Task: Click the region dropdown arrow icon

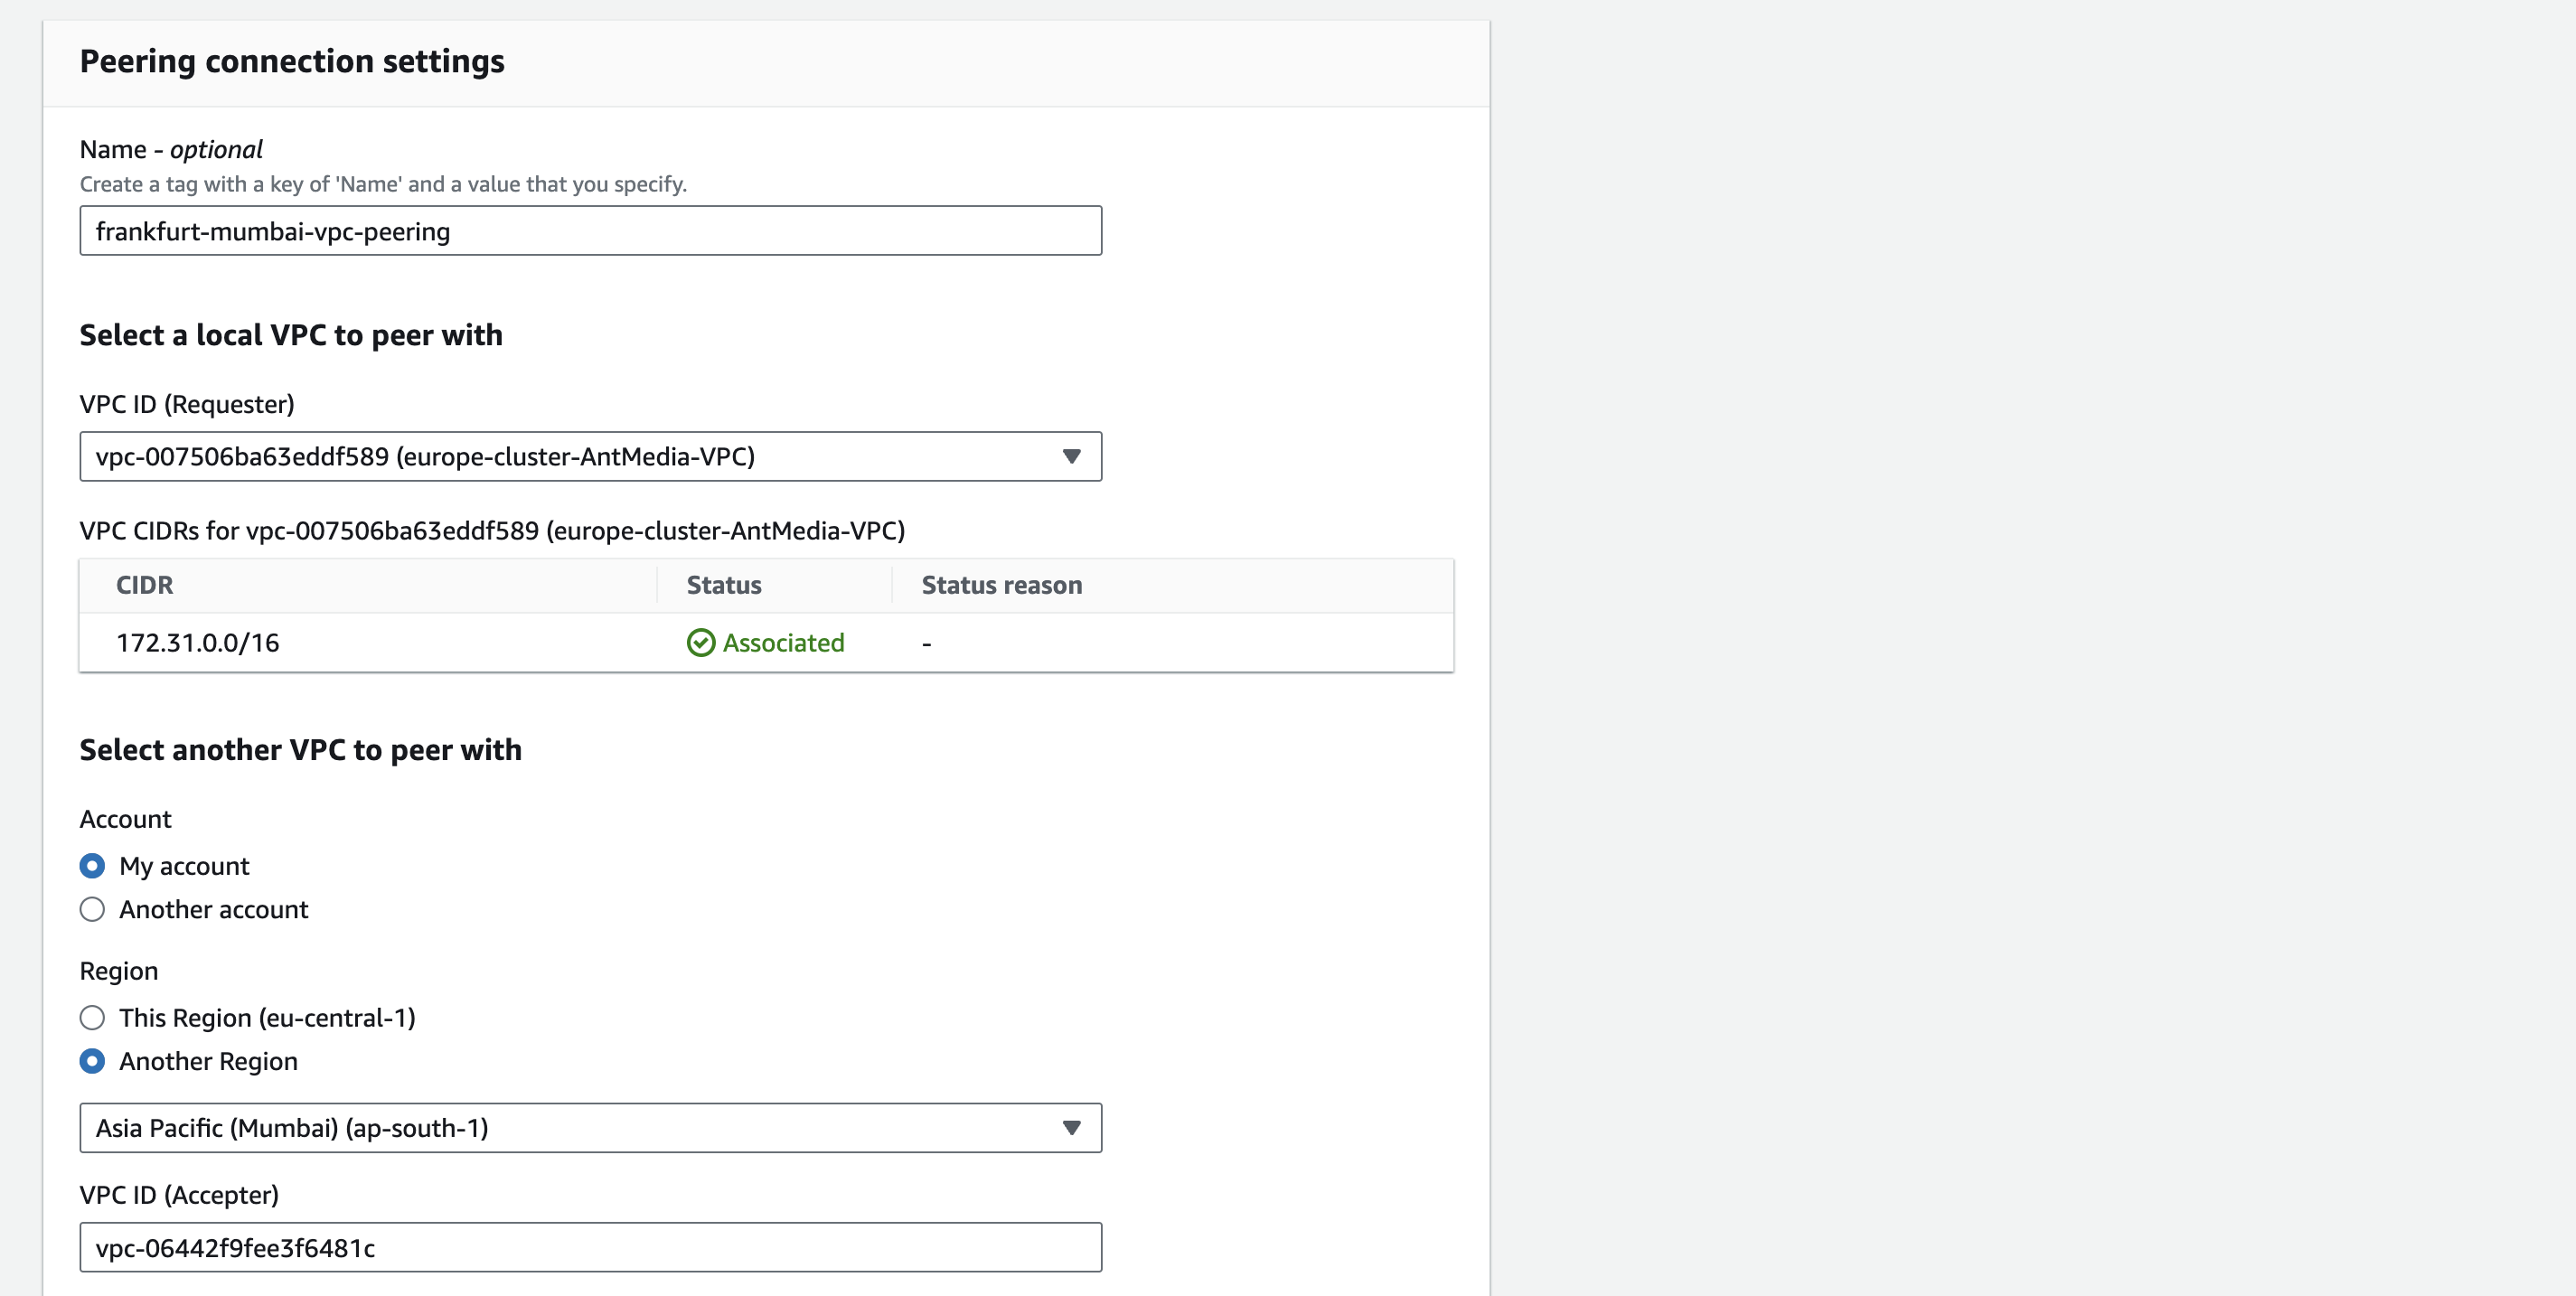Action: (1071, 1128)
